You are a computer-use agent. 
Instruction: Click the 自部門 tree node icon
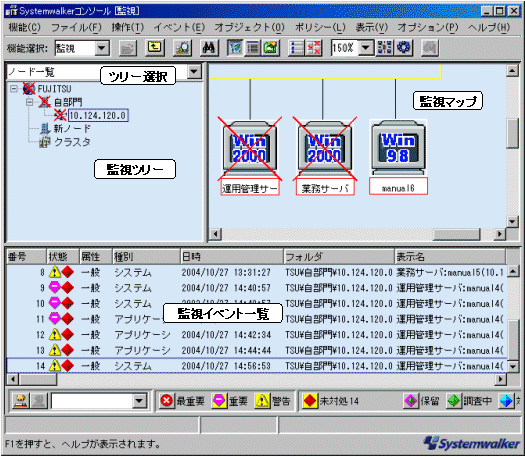[x=45, y=102]
